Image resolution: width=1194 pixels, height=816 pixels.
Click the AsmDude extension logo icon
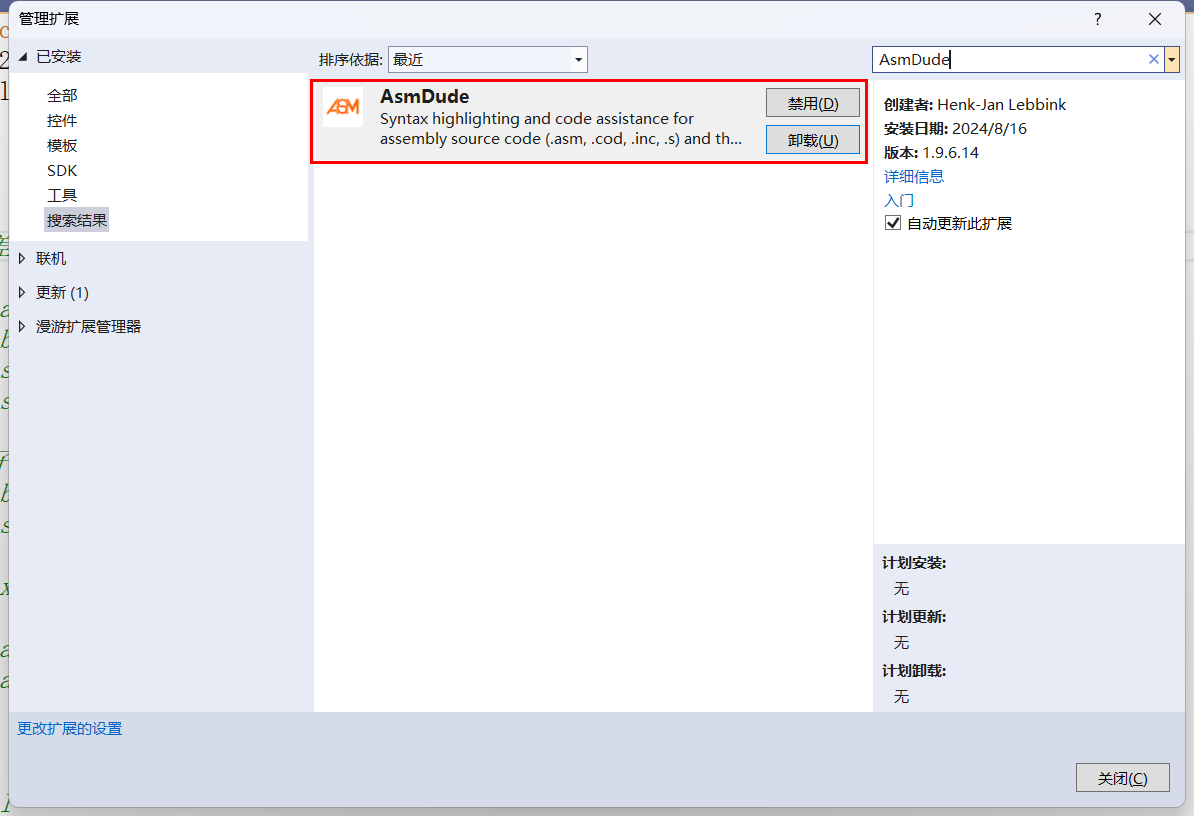point(343,107)
